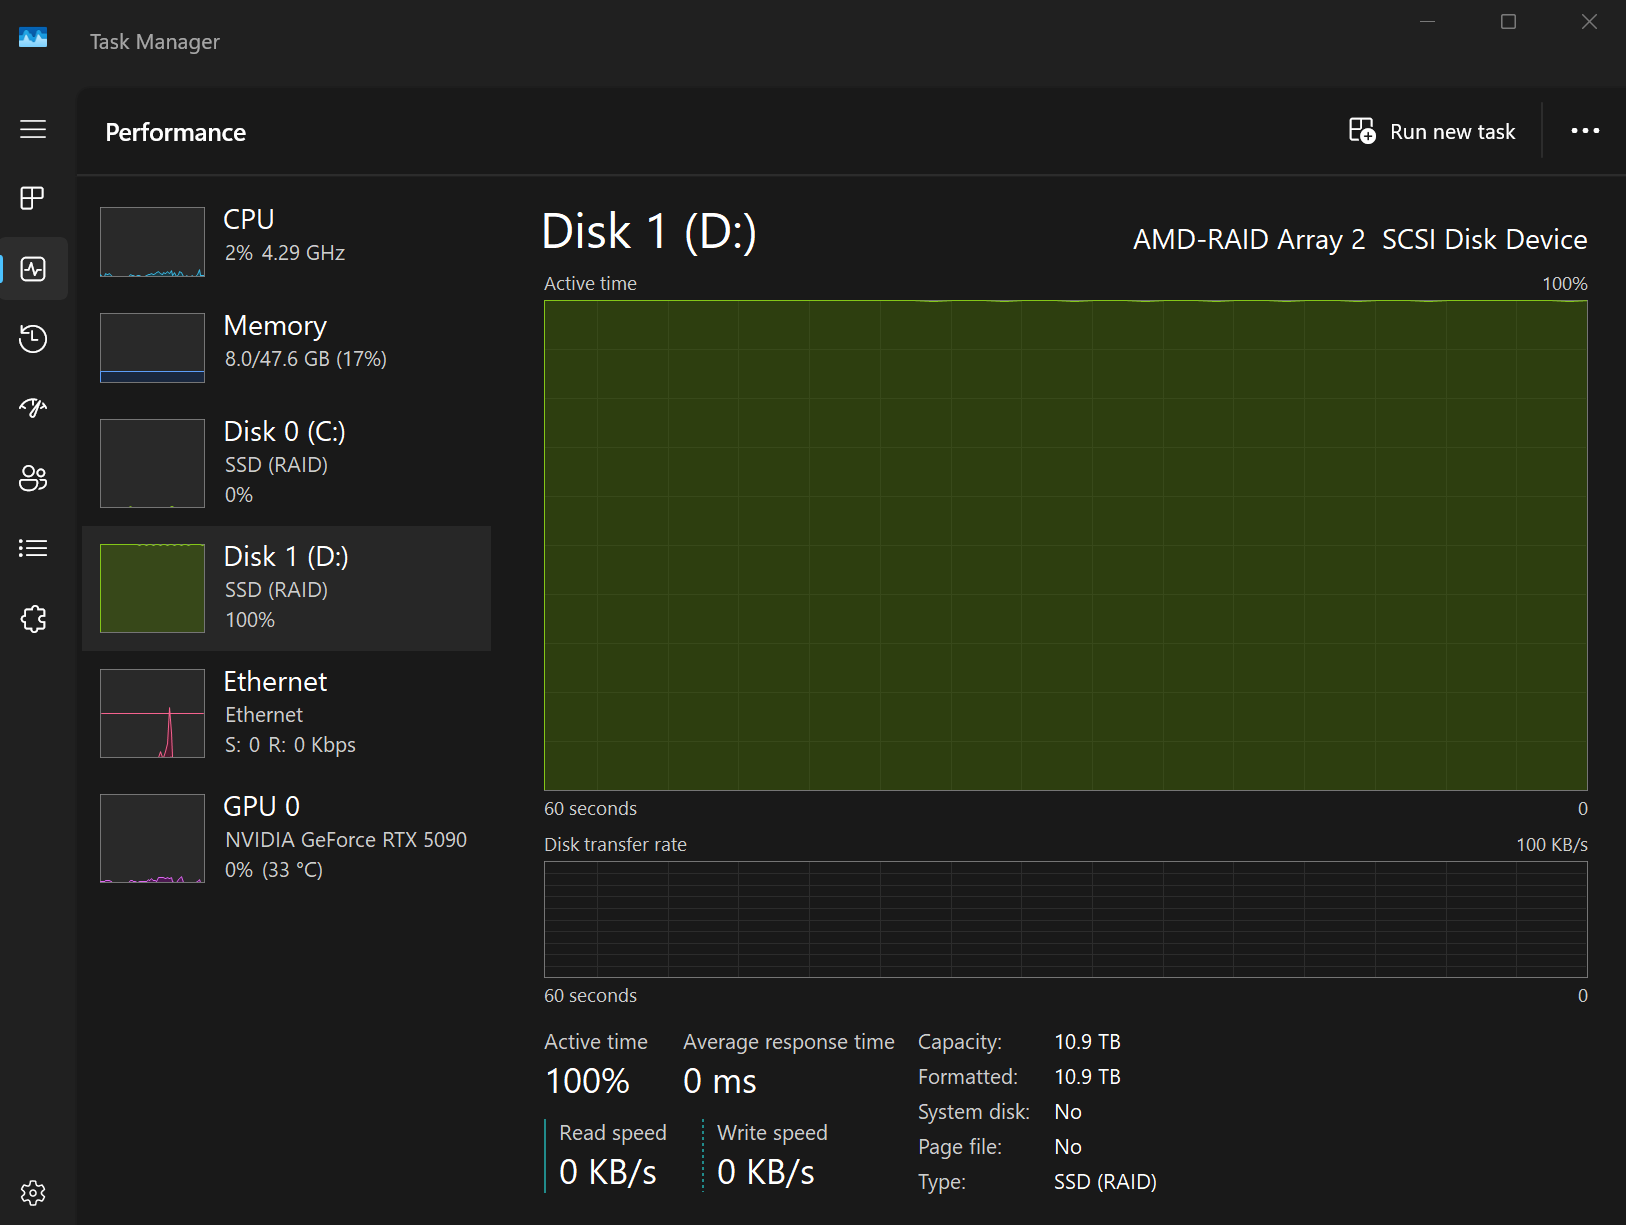Select Disk 1 (D:) entry
The height and width of the screenshot is (1225, 1626).
pyautogui.click(x=287, y=588)
